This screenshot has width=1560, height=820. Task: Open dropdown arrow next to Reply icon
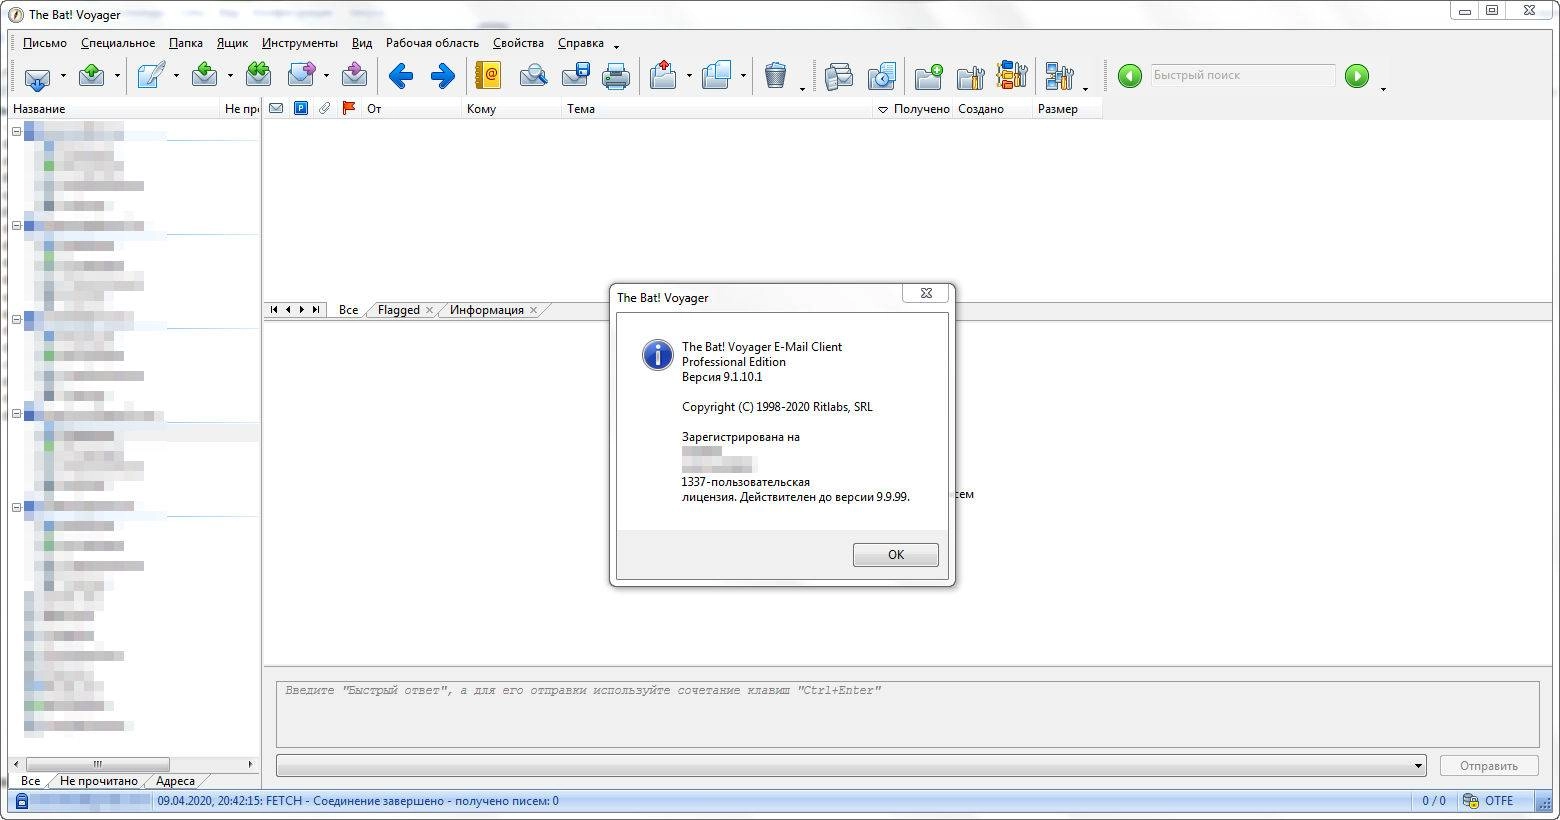[230, 76]
